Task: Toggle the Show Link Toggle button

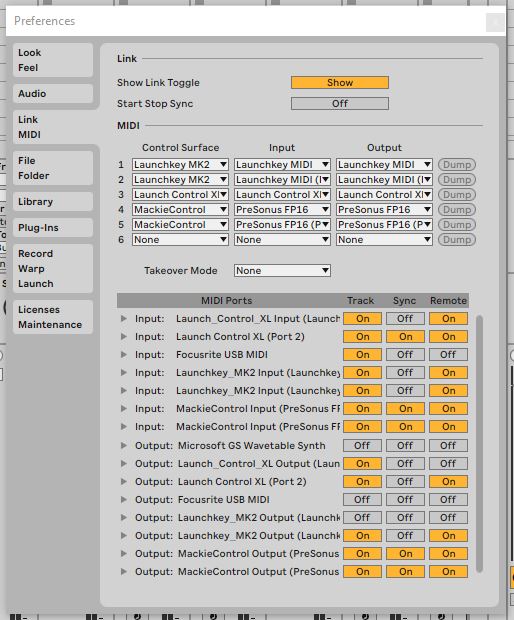Action: pyautogui.click(x=340, y=83)
